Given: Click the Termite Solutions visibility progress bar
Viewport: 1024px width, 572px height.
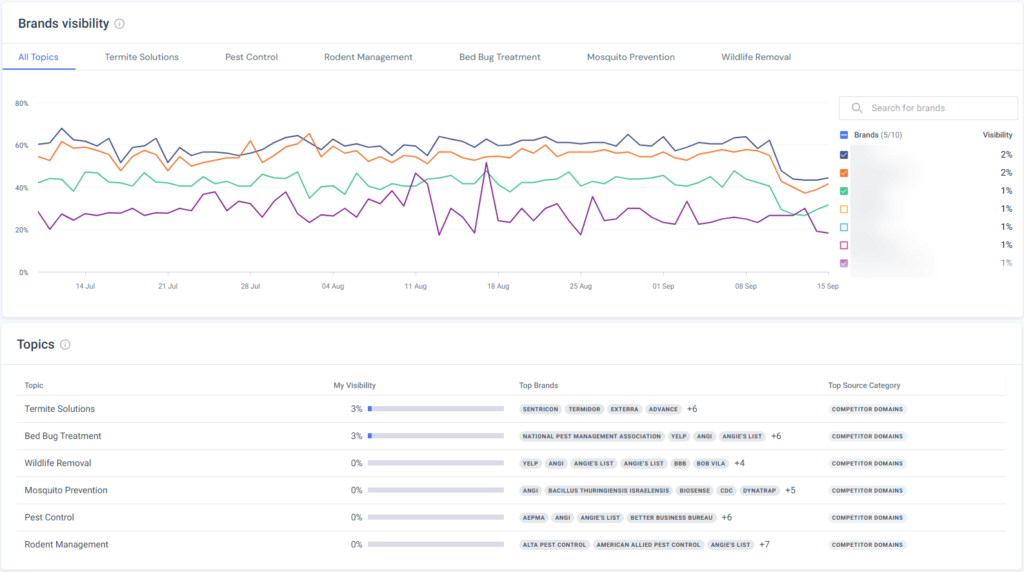Looking at the screenshot, I should coord(436,409).
